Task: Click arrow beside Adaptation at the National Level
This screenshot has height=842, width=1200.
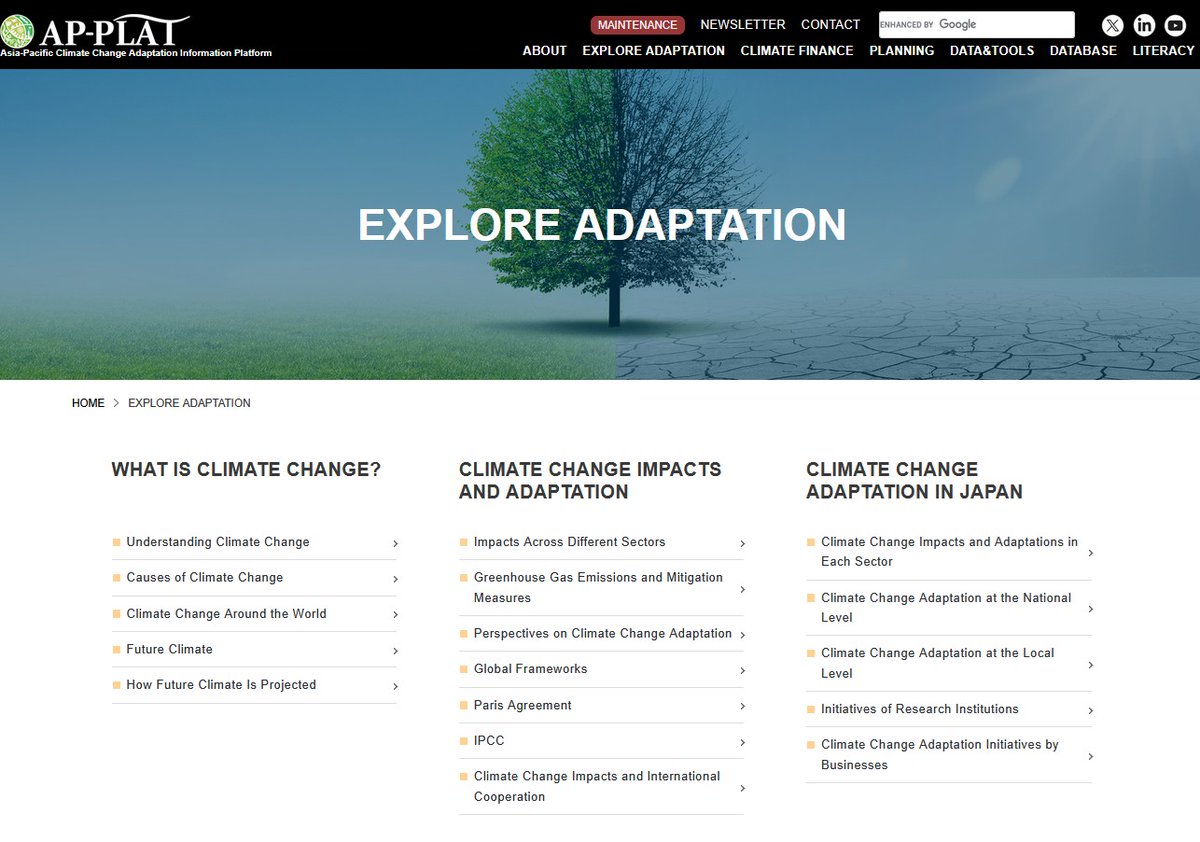Action: click(1090, 609)
